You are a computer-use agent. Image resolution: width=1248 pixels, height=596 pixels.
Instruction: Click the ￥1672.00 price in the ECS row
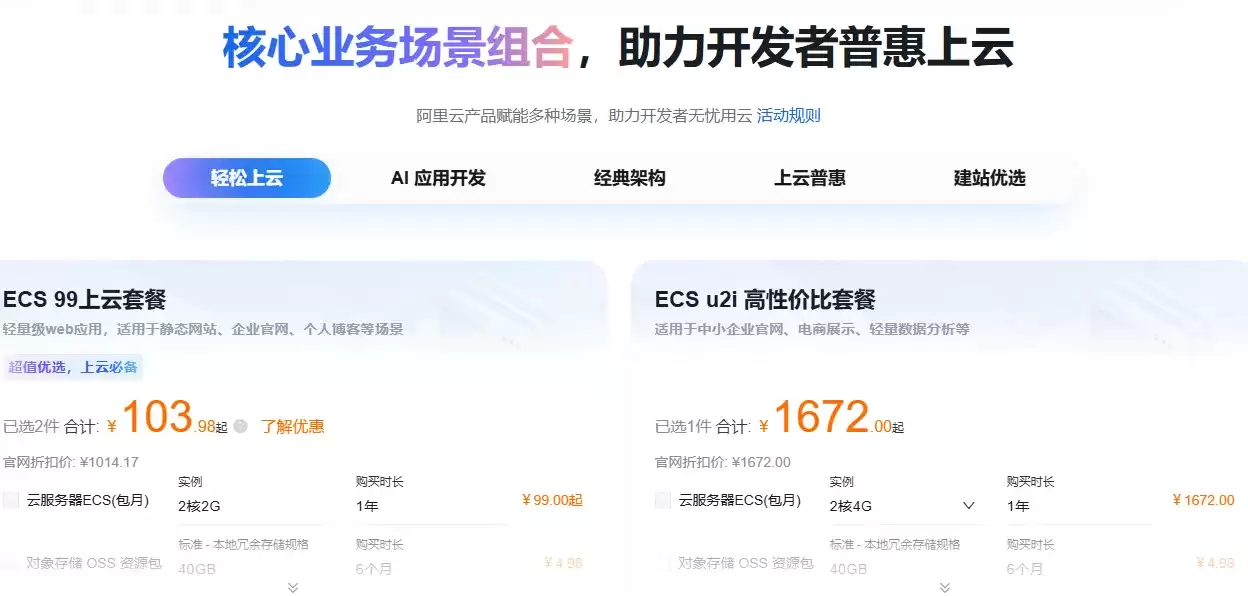(x=1203, y=500)
